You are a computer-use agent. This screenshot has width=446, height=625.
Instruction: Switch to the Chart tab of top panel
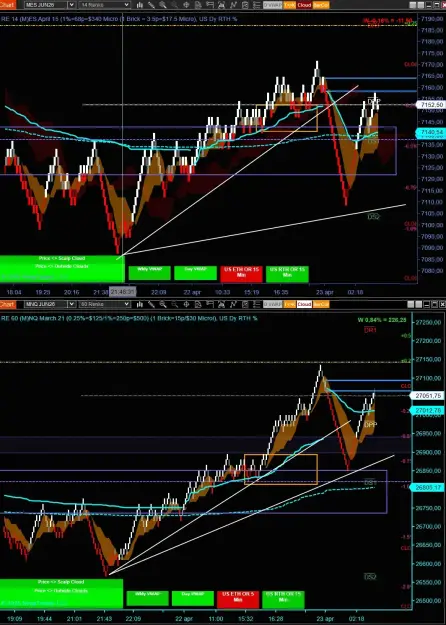[x=7, y=5]
